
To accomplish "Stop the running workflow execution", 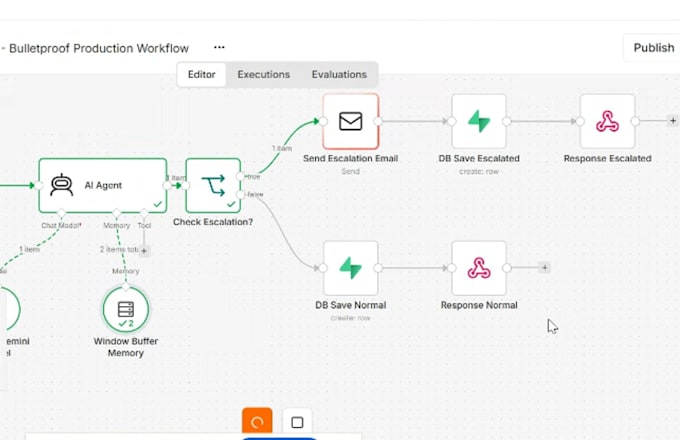I will tap(297, 422).
